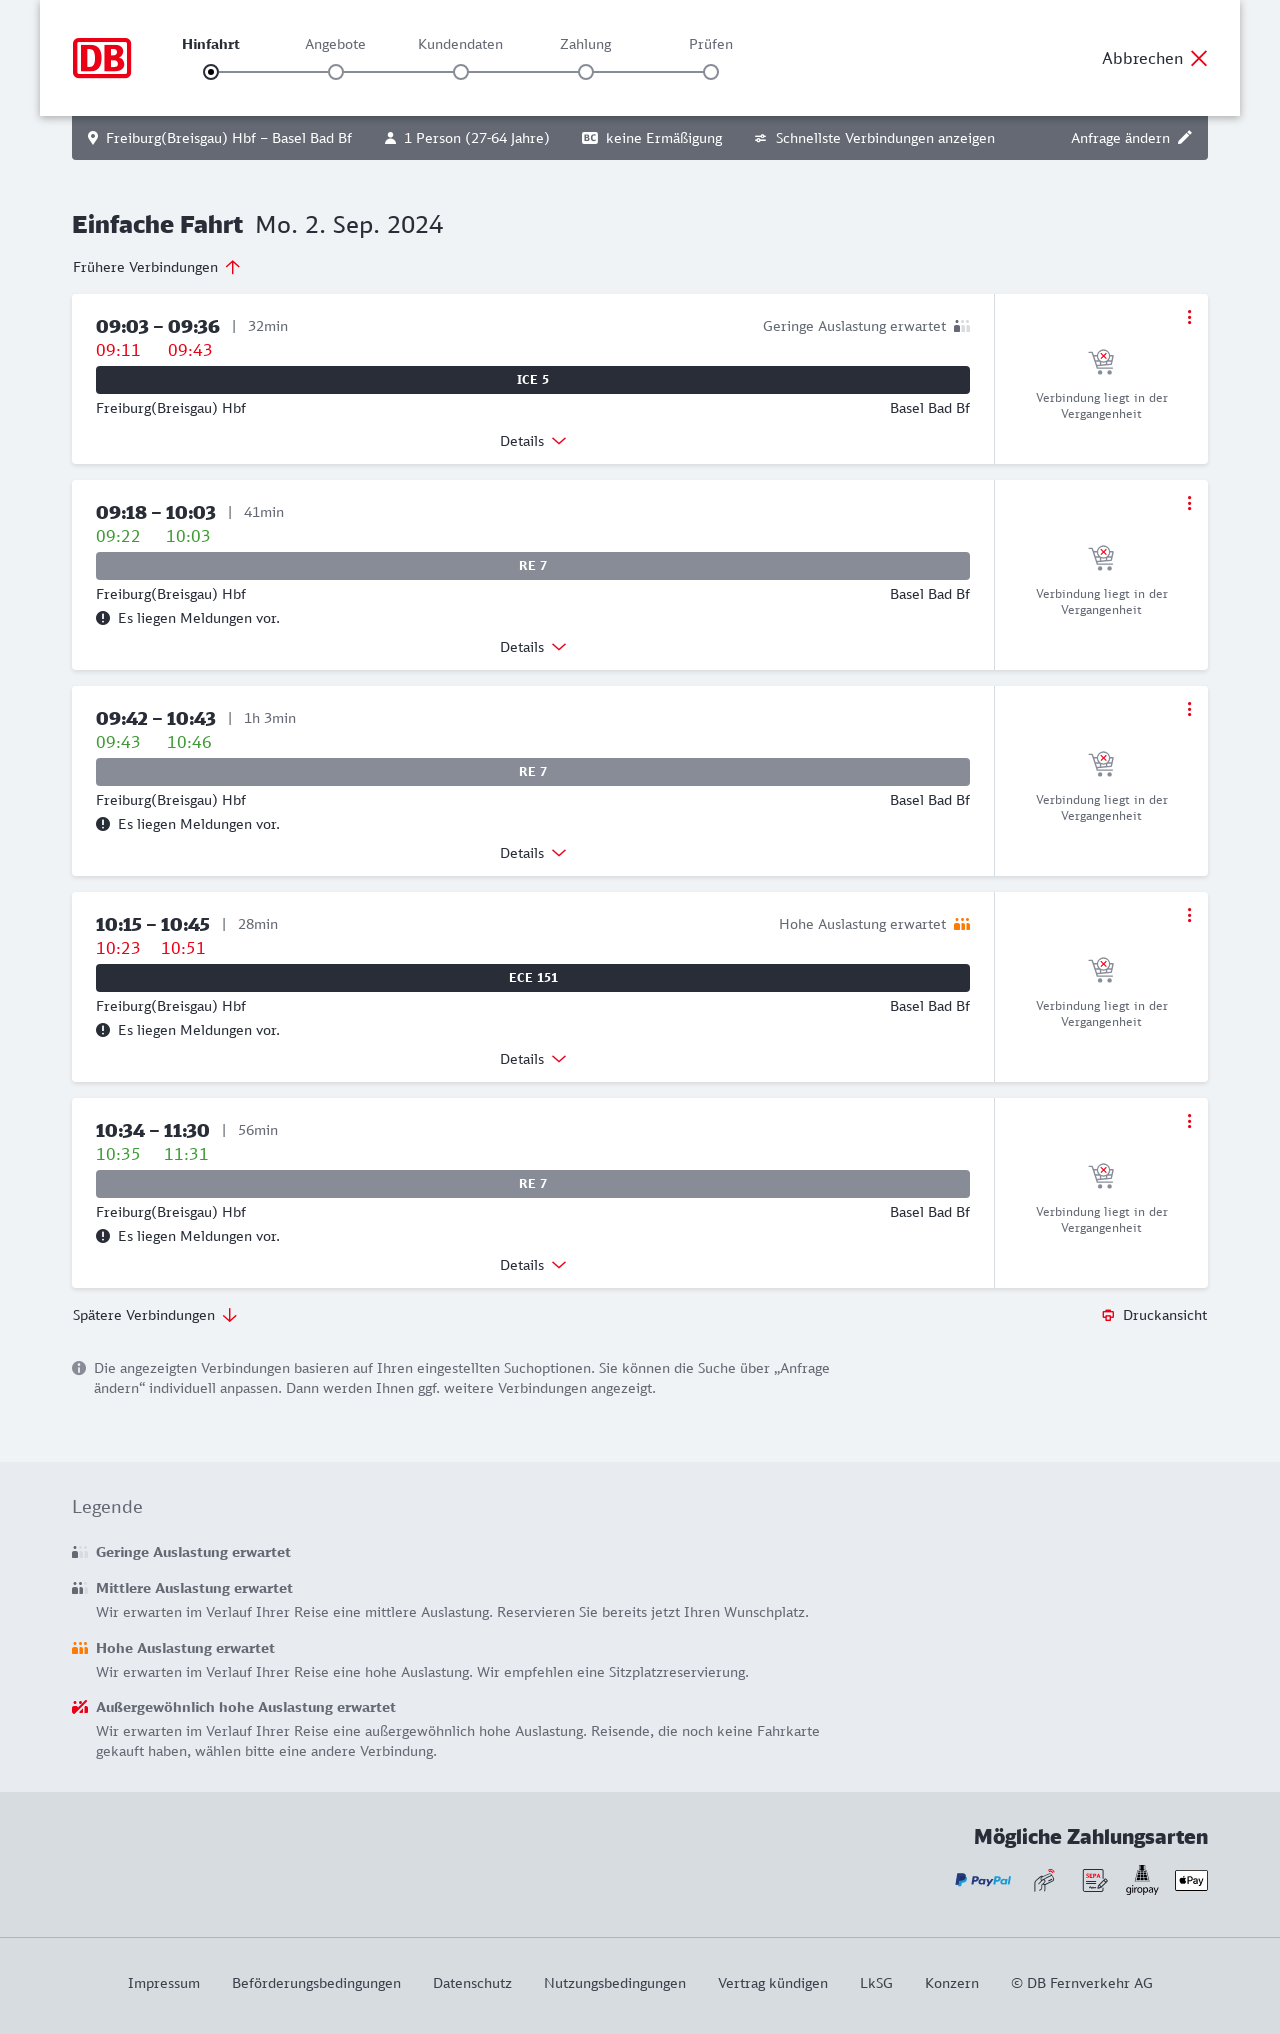Click the ECE 151 train bar
1280x2034 pixels.
533,978
